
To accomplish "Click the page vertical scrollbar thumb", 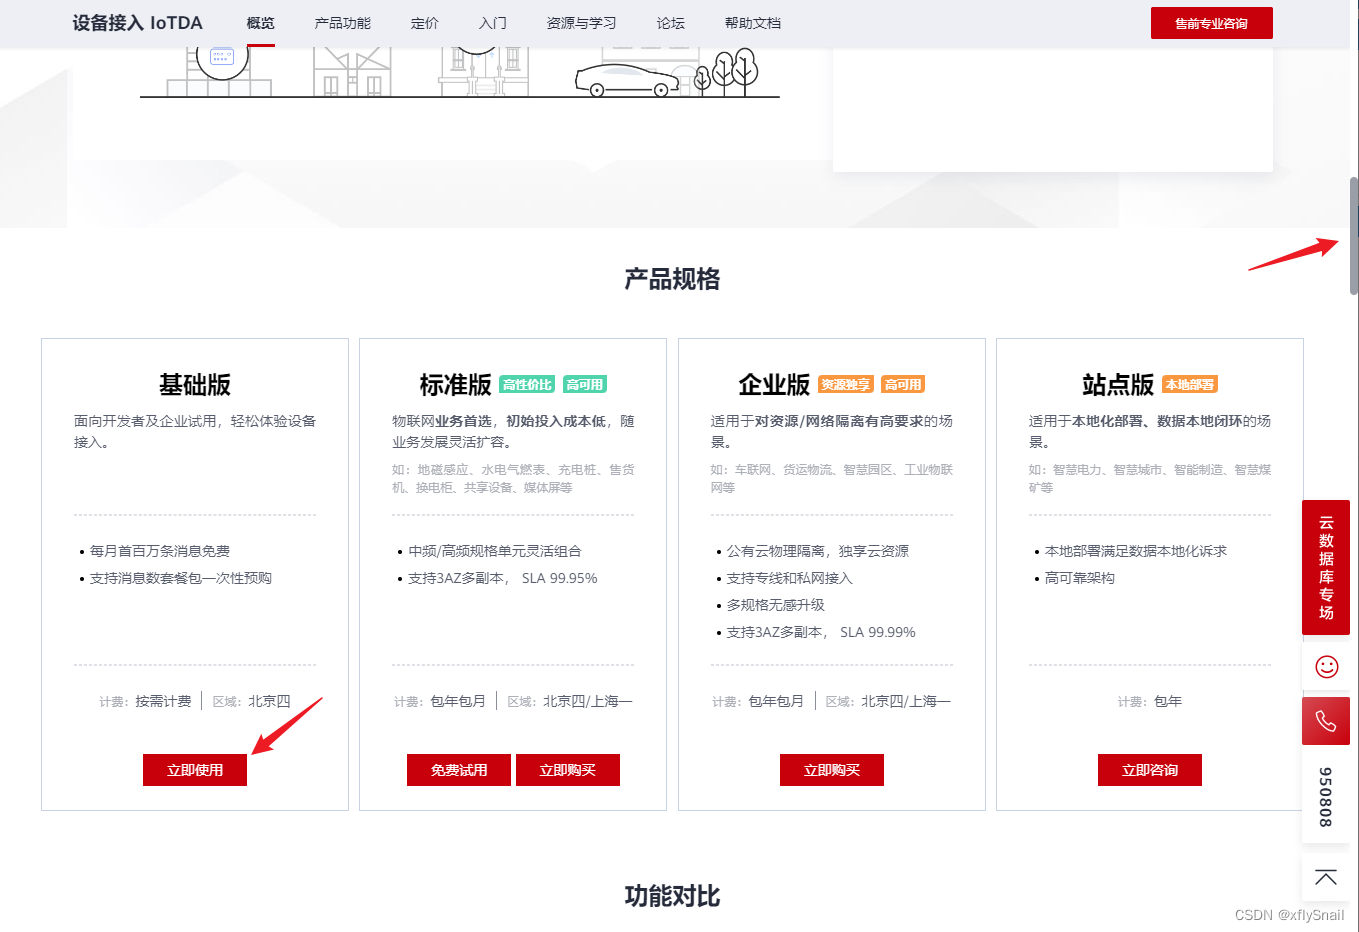I will tap(1354, 236).
